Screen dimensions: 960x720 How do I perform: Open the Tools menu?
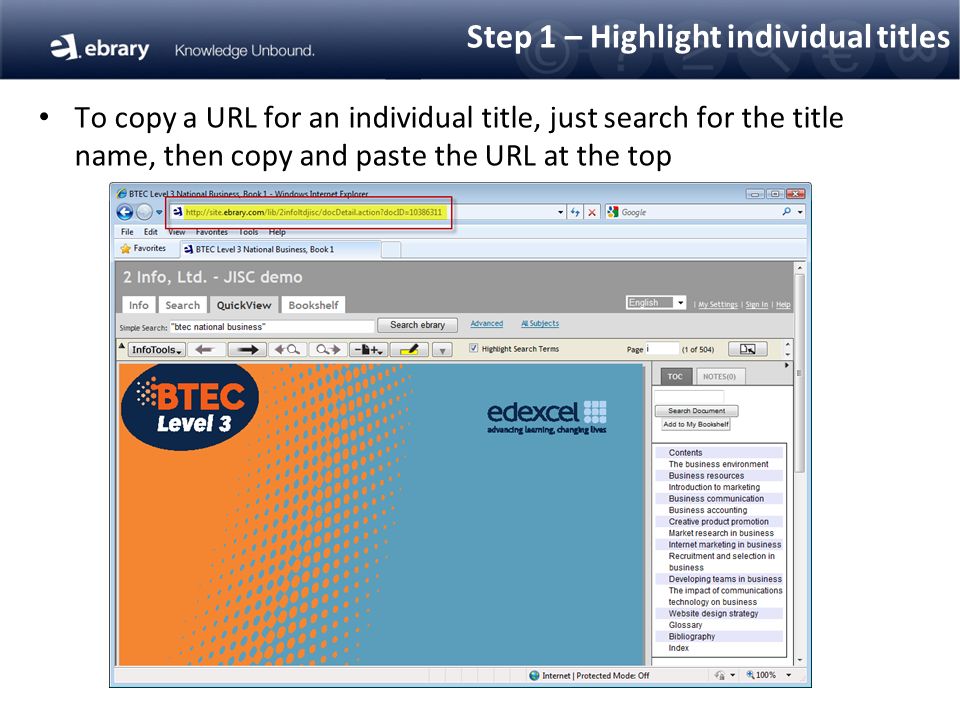249,232
